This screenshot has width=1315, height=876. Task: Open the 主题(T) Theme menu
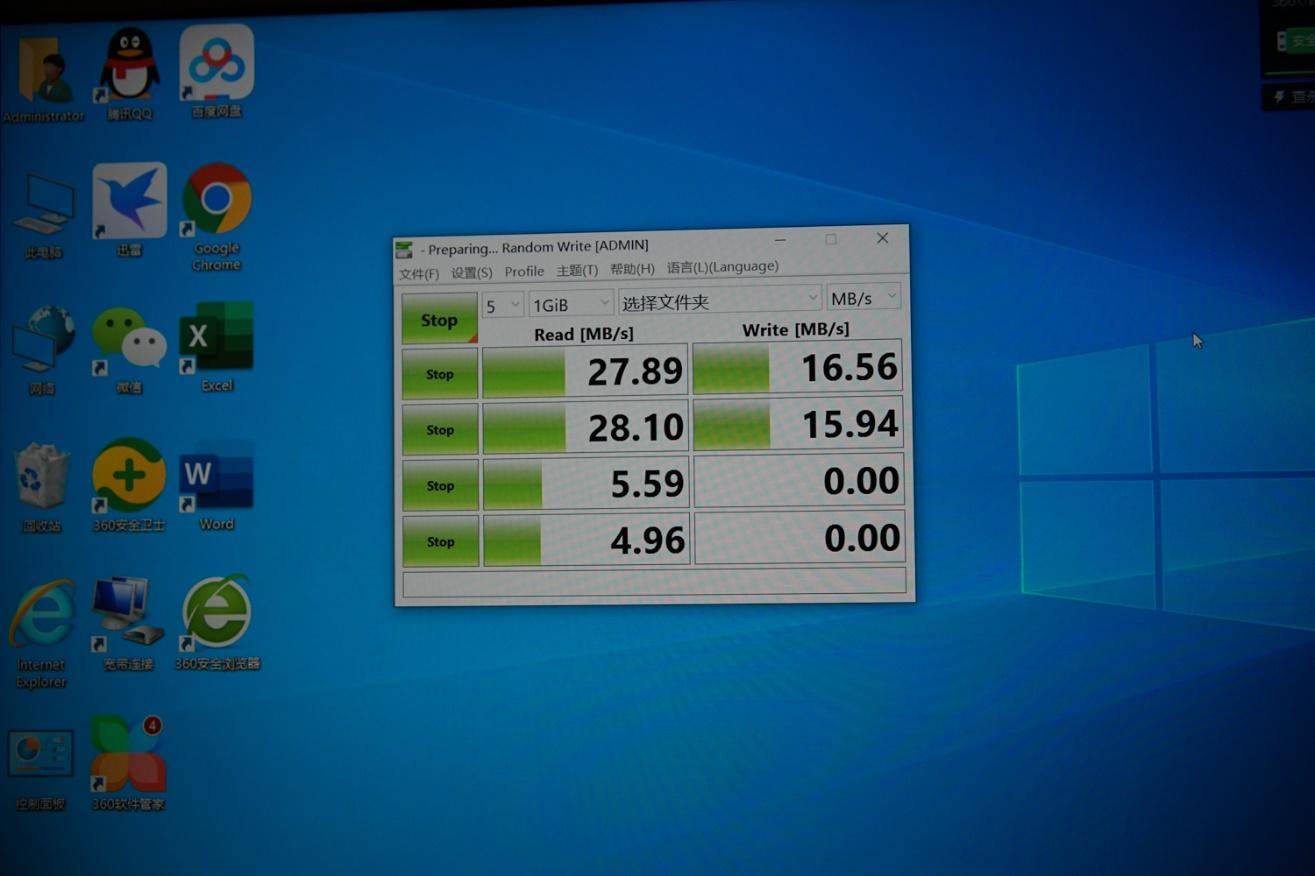[577, 271]
